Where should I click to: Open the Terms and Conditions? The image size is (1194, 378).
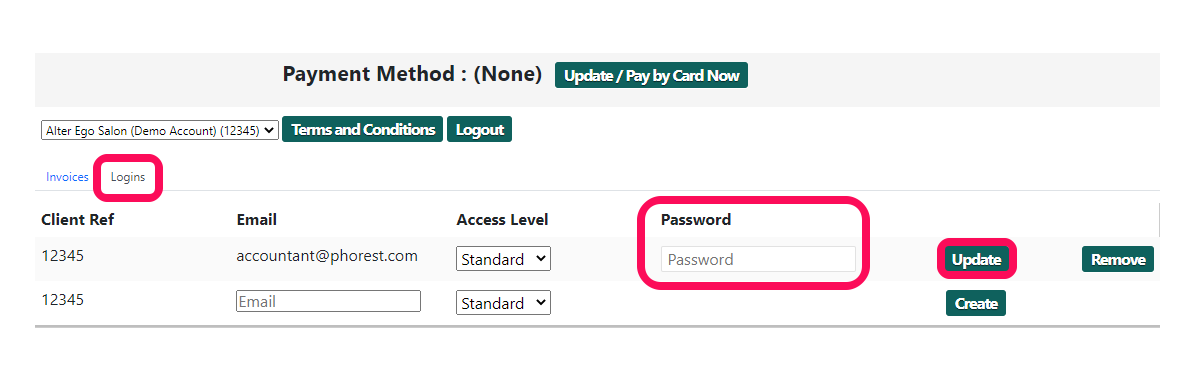point(362,130)
